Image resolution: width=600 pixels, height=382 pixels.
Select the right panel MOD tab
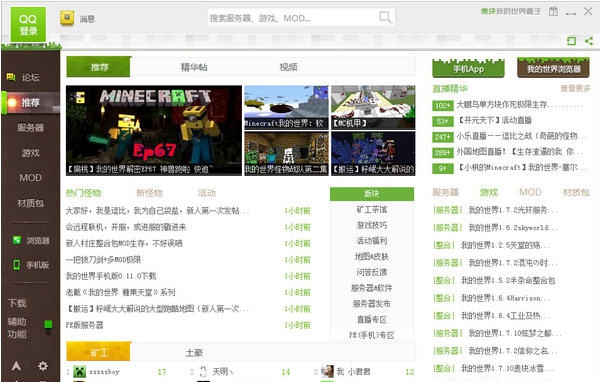tap(530, 192)
